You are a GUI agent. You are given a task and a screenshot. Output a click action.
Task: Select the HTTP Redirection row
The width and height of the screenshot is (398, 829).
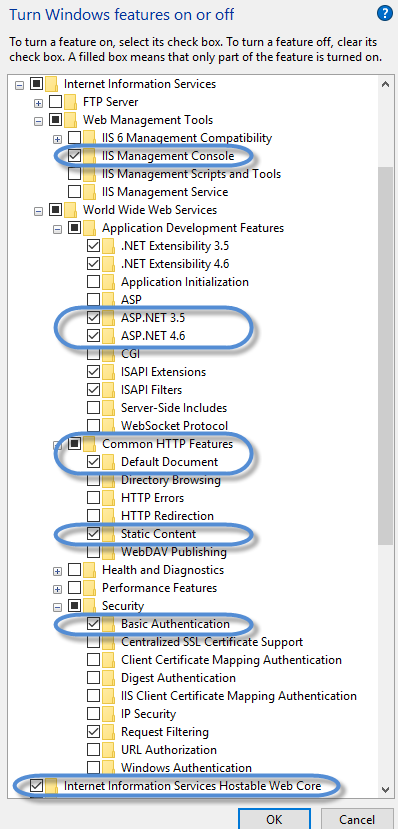point(167,515)
